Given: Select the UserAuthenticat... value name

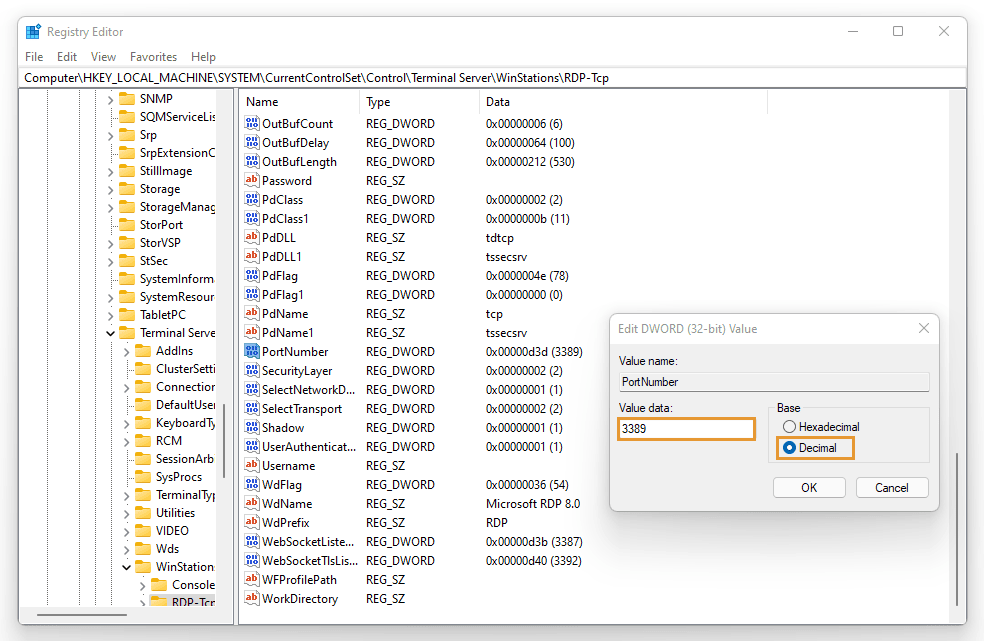Looking at the screenshot, I should coord(309,446).
